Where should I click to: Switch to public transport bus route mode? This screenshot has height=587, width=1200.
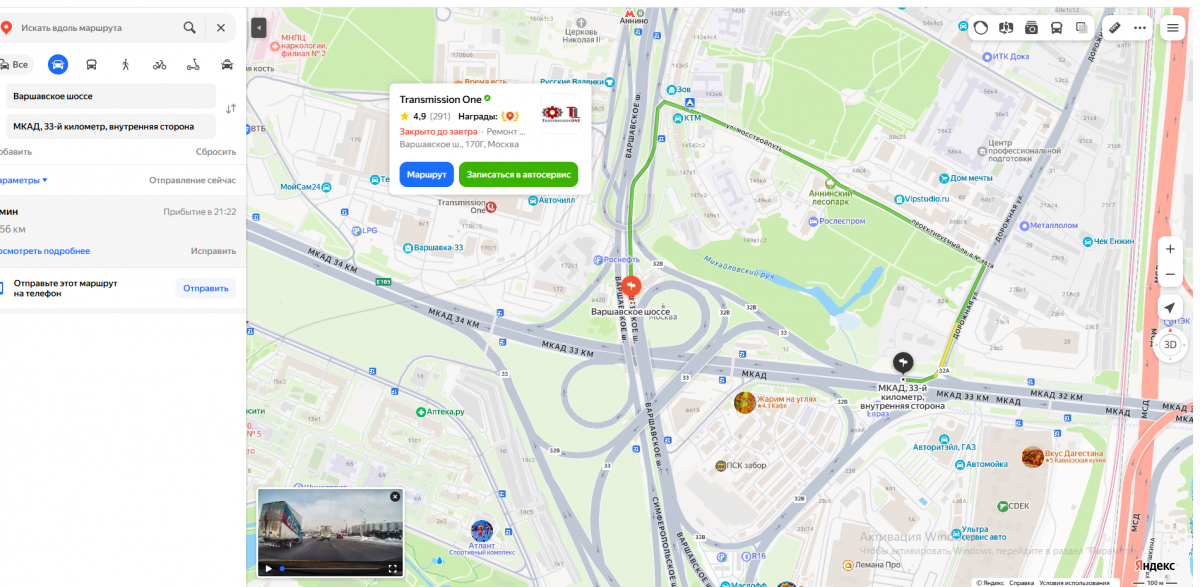[92, 64]
